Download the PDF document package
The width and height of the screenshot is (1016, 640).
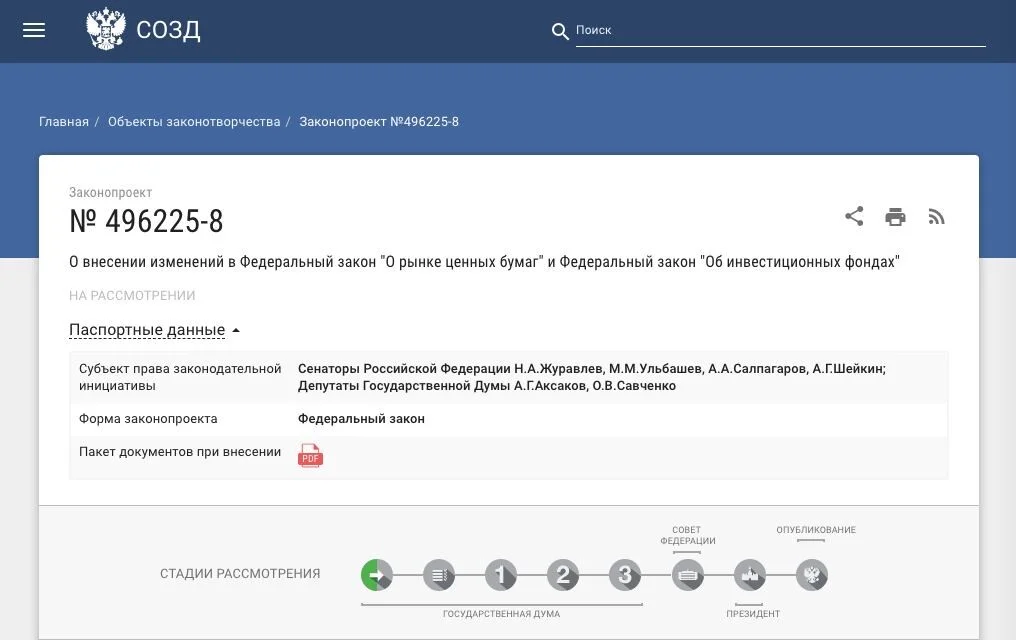tap(310, 455)
